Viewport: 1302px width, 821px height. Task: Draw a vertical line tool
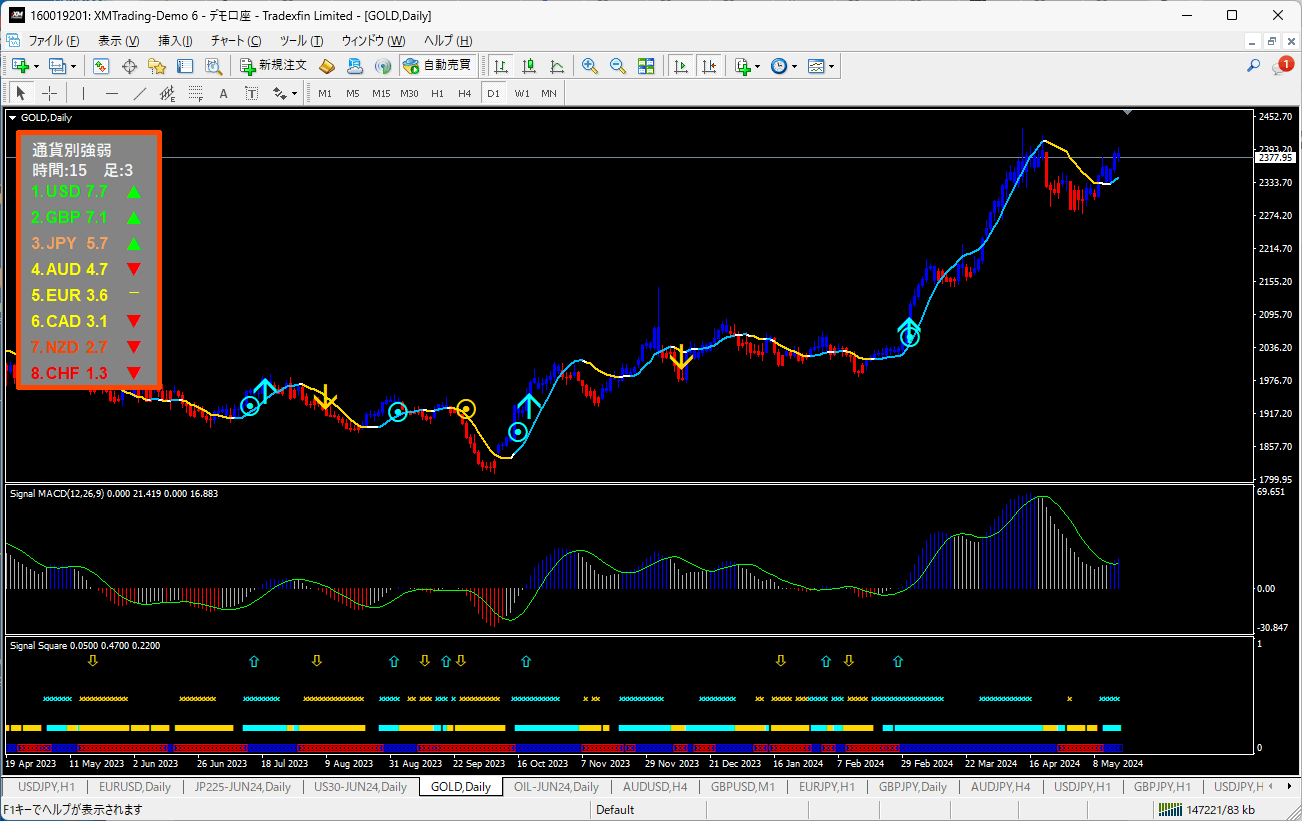click(83, 93)
